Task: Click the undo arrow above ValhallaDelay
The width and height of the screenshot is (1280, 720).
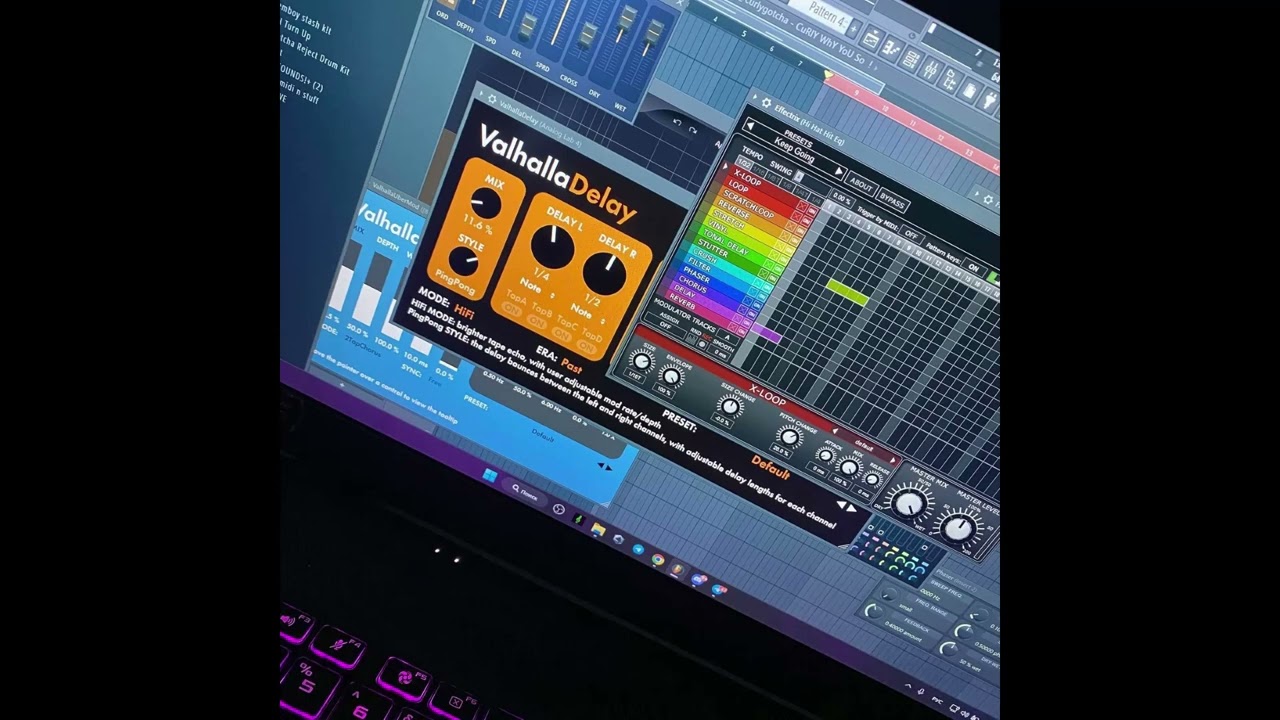Action: (x=677, y=122)
